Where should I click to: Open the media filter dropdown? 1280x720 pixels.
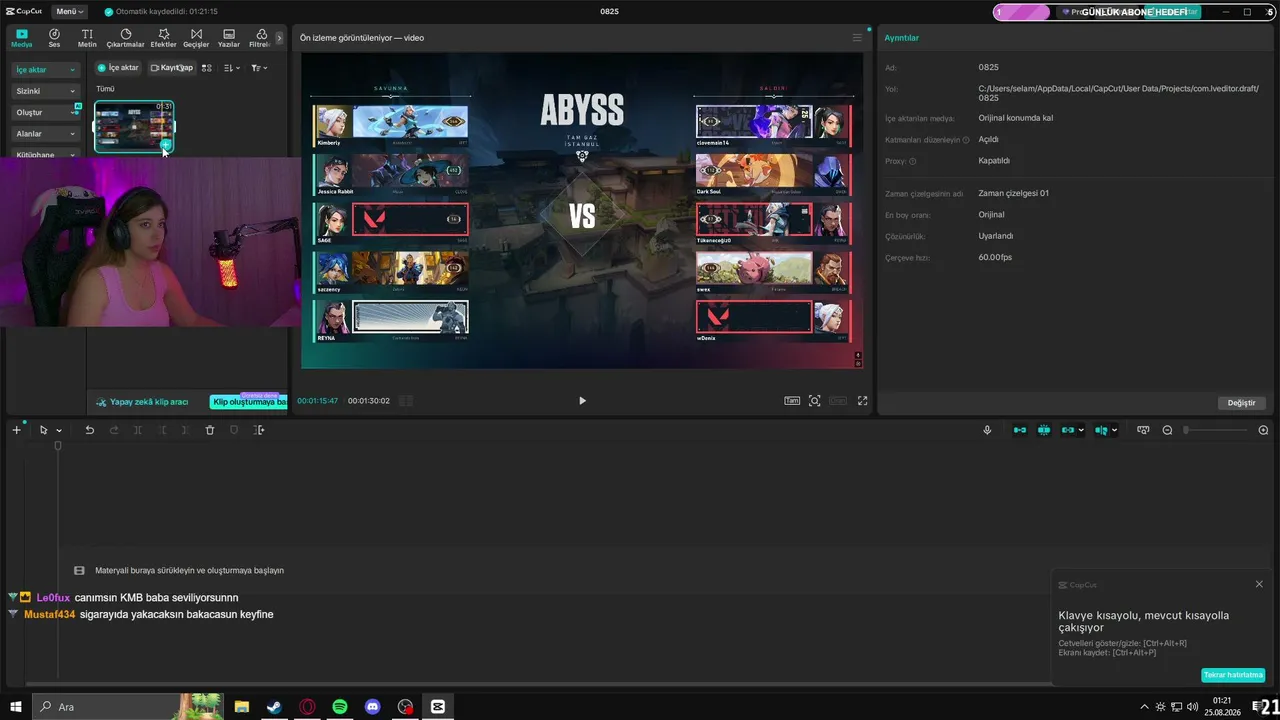click(x=258, y=68)
